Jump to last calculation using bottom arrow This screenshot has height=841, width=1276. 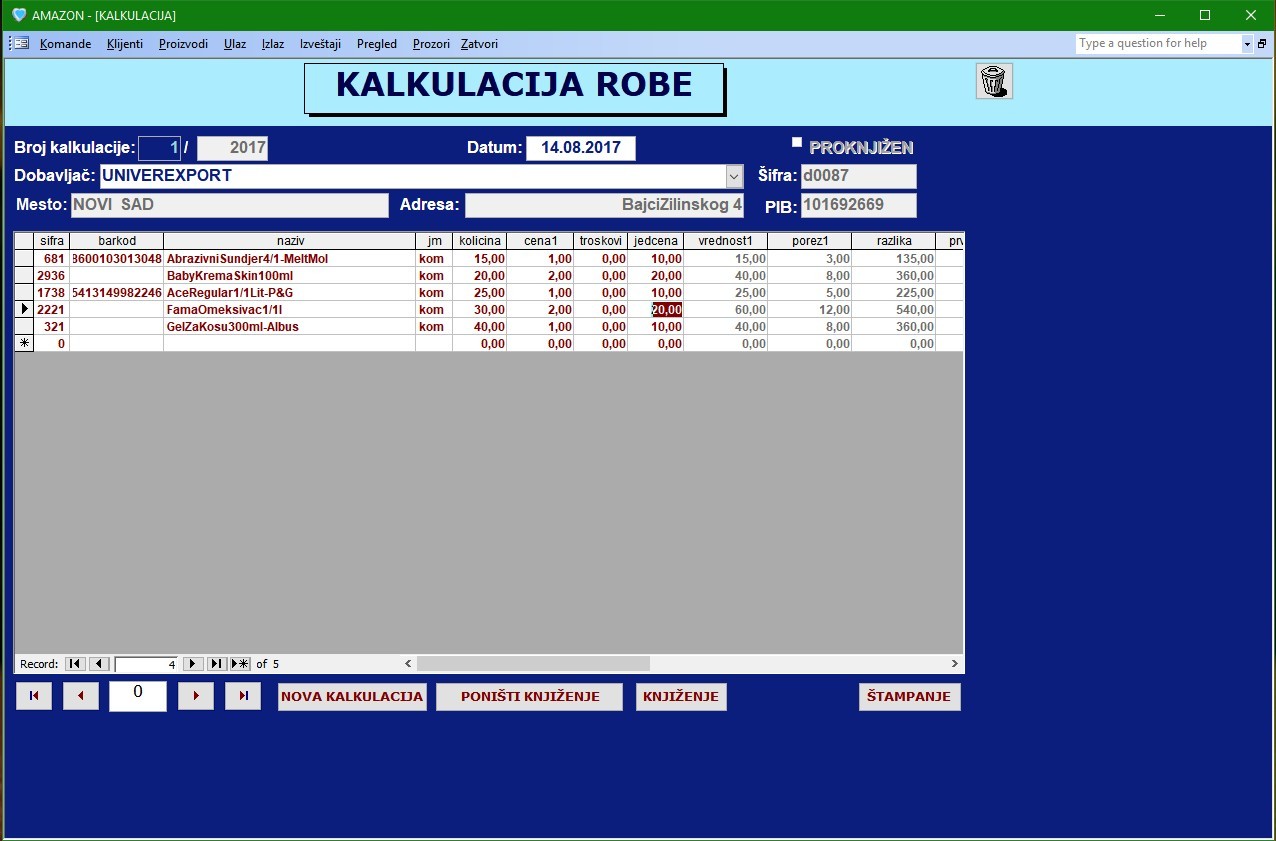(x=243, y=696)
